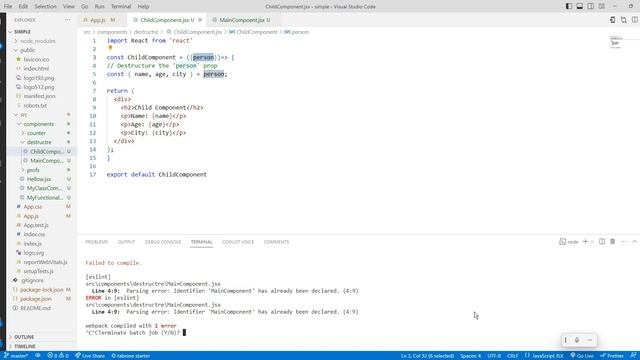The height and width of the screenshot is (360, 640).
Task: Open the Selection menu
Action: click(x=45, y=7)
